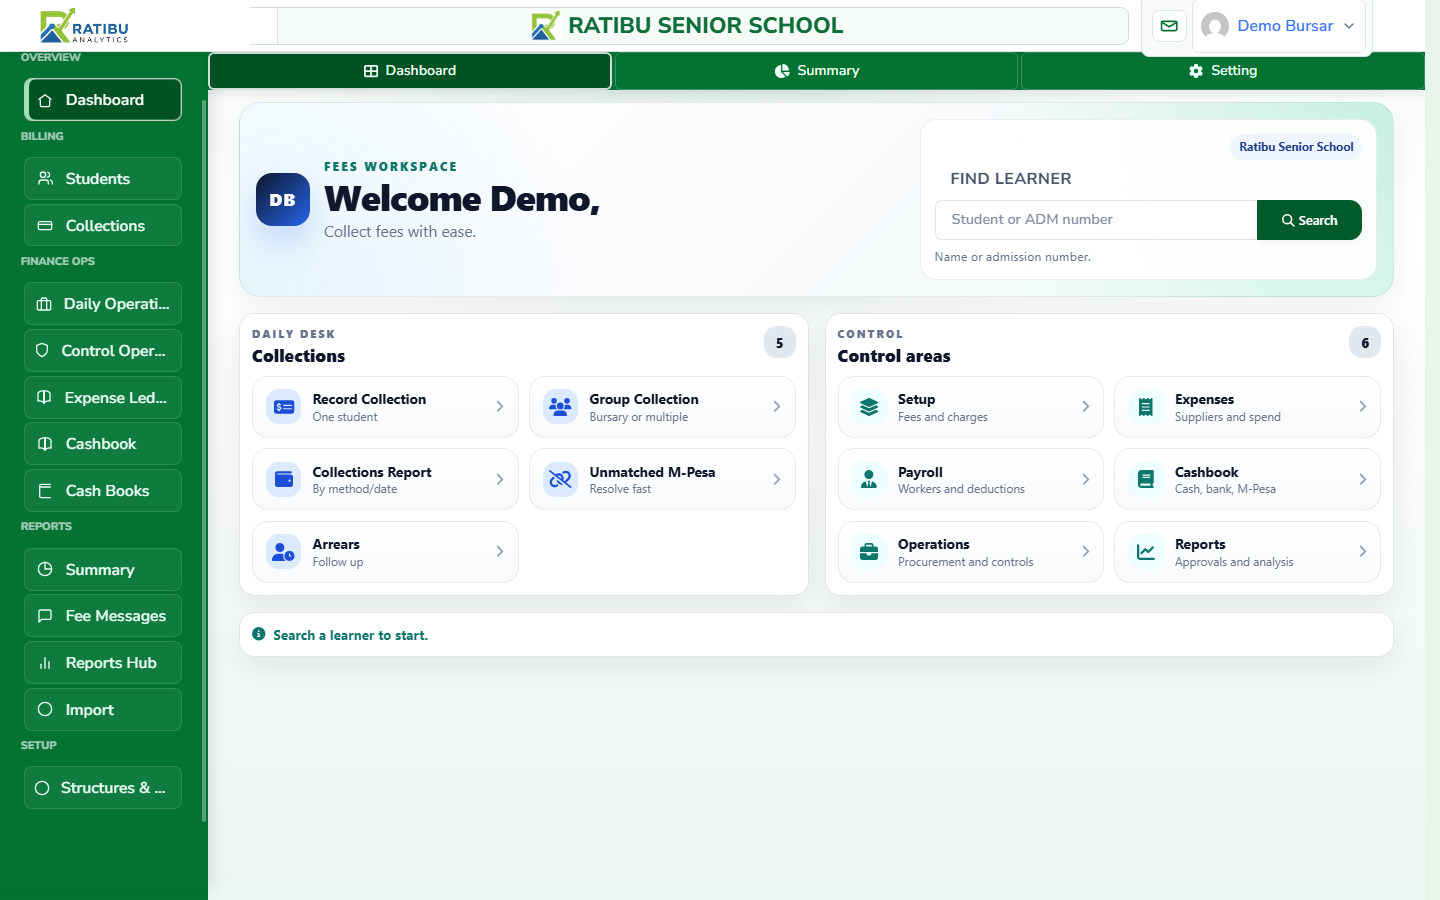Open Expense Ledger in the sidebar

point(103,398)
